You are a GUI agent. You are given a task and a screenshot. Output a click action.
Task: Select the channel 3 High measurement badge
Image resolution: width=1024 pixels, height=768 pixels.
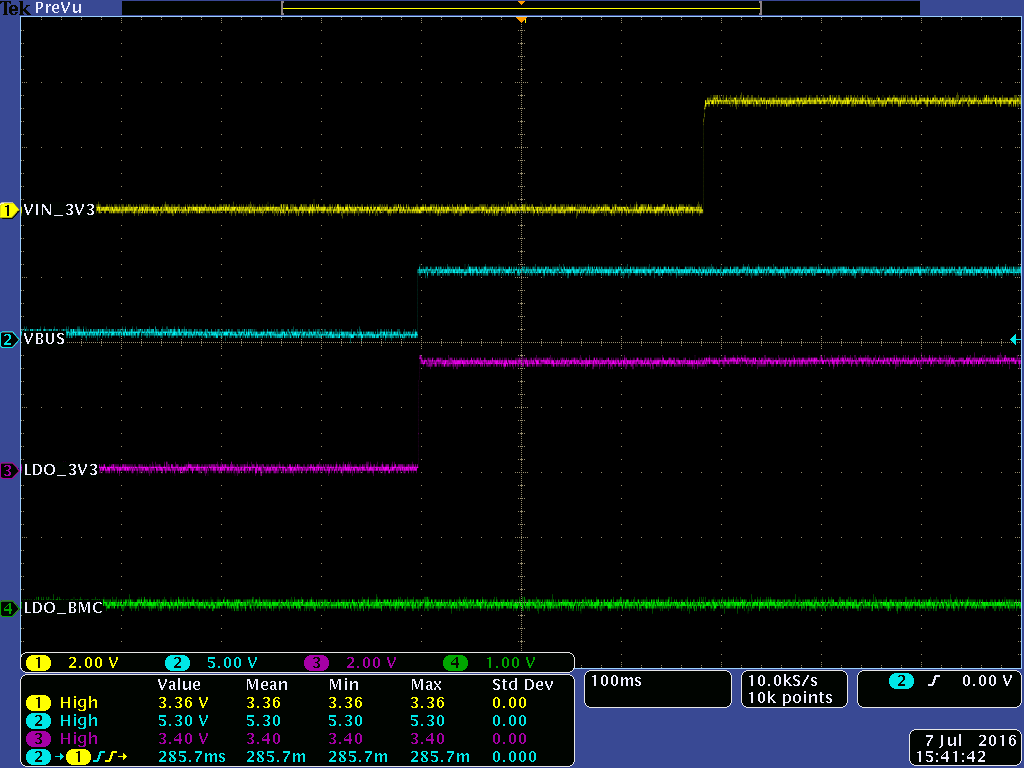point(39,739)
